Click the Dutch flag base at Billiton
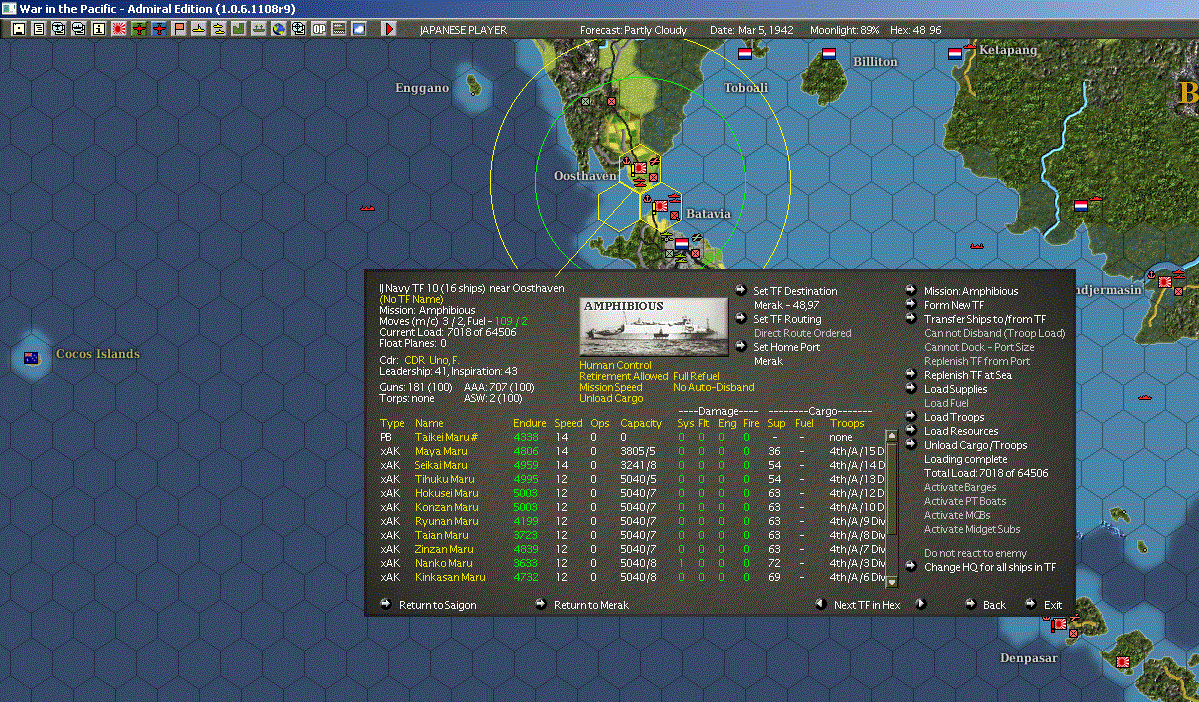 (828, 54)
